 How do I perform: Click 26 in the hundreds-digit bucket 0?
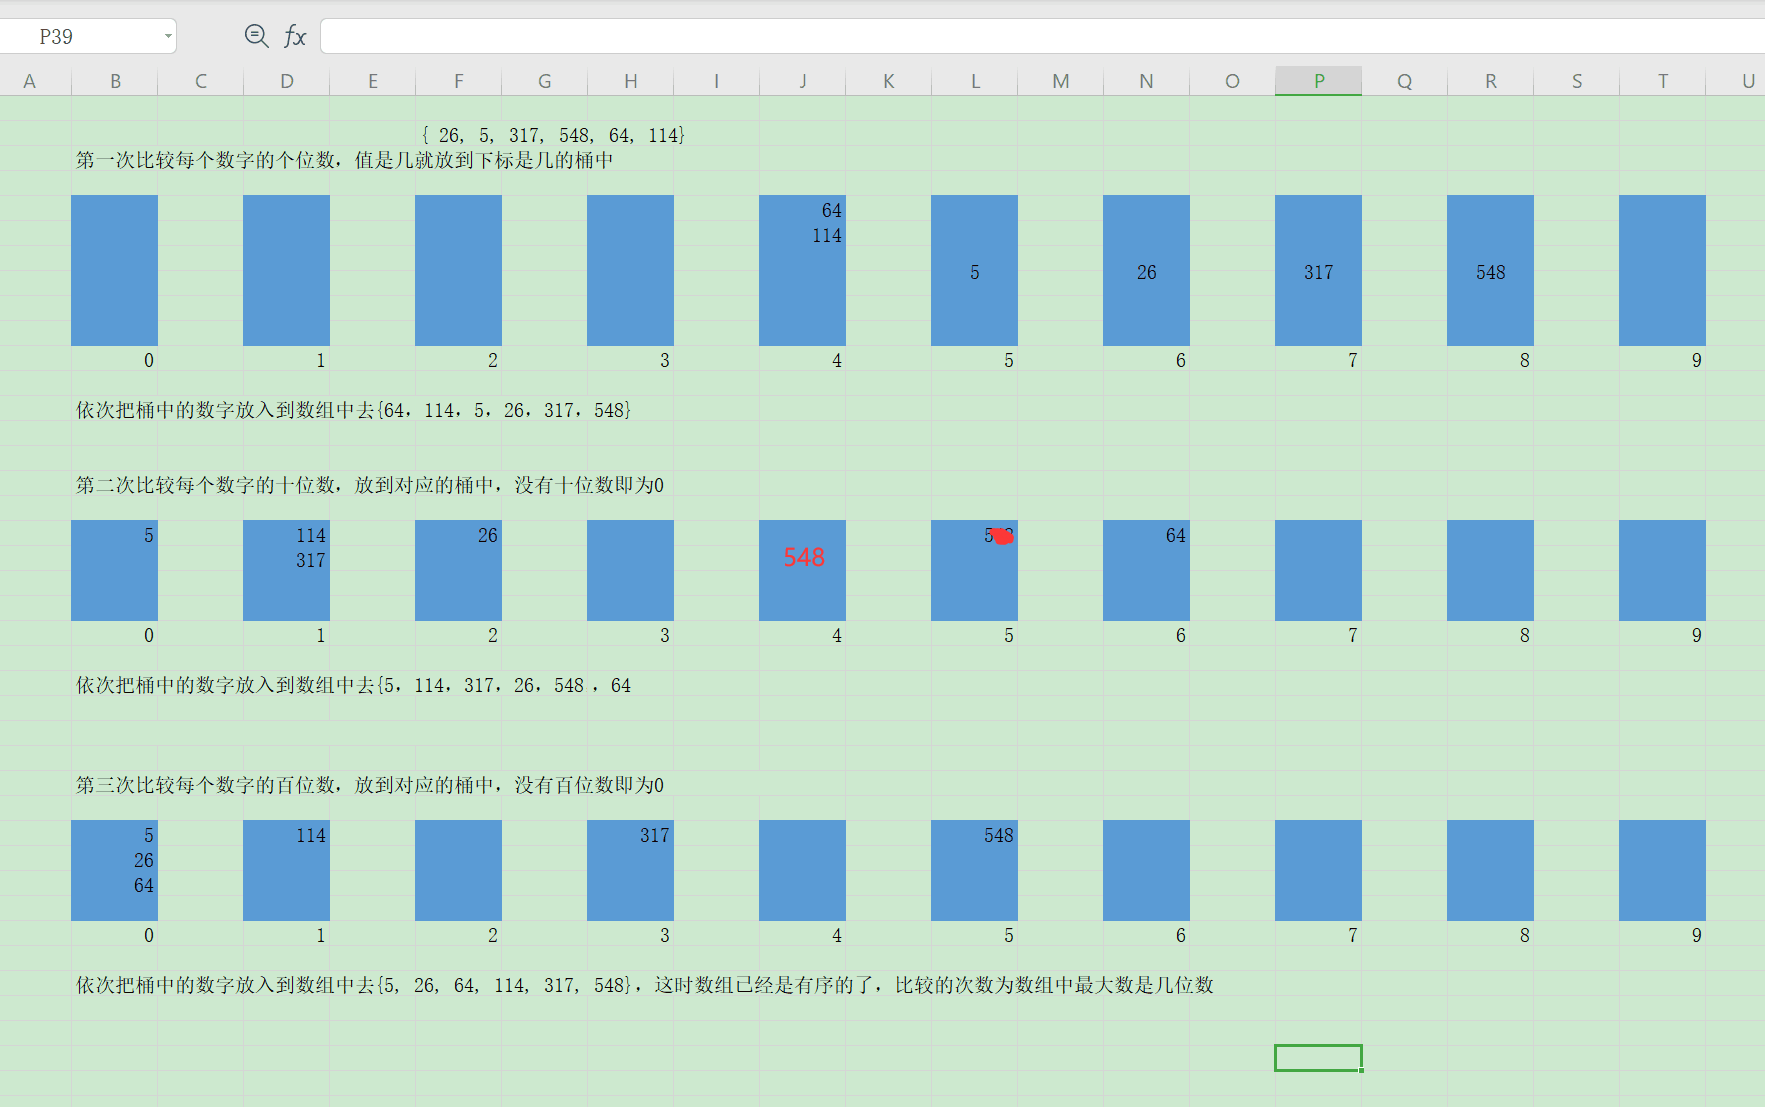click(144, 860)
